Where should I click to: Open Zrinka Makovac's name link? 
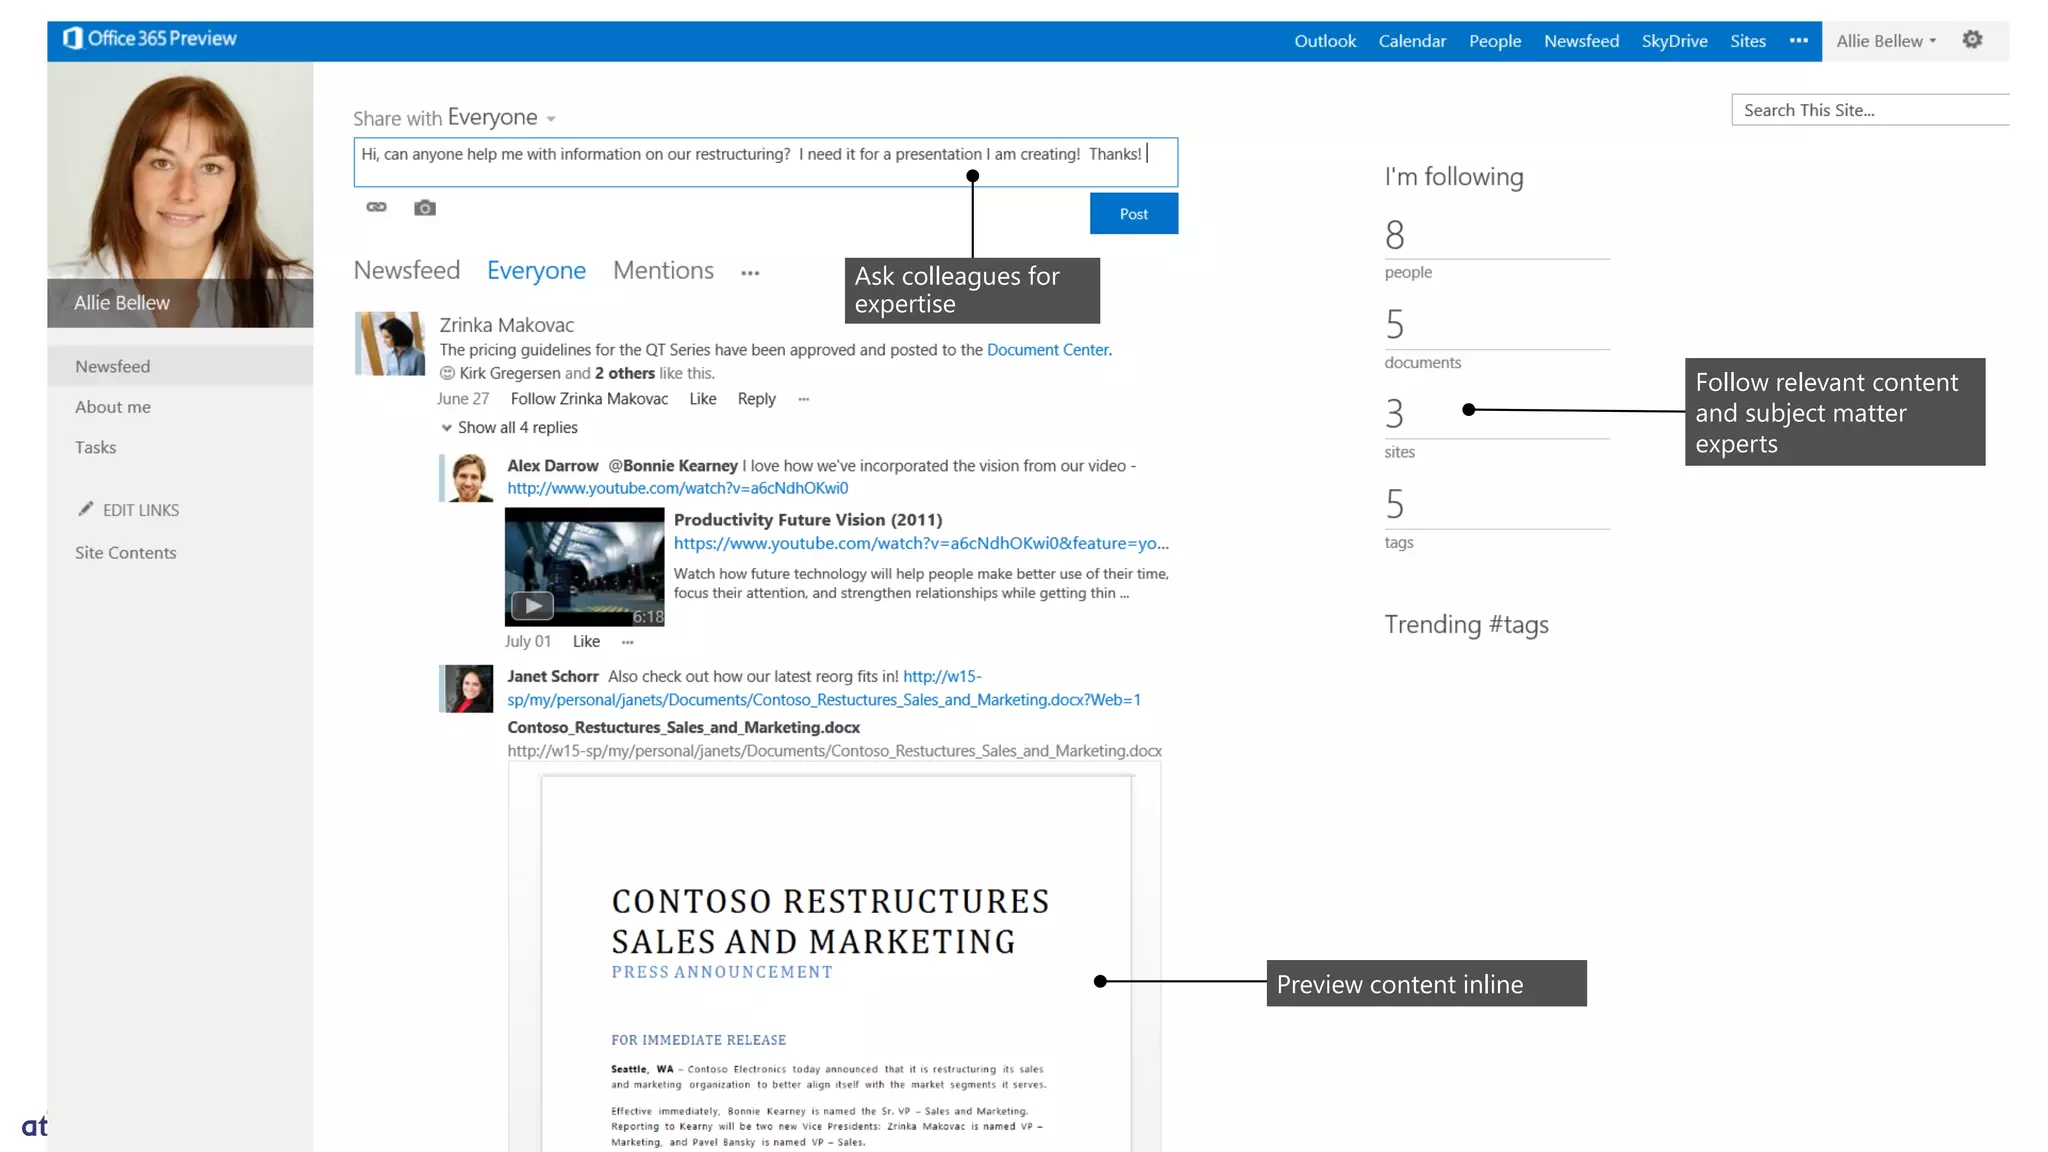coord(506,325)
